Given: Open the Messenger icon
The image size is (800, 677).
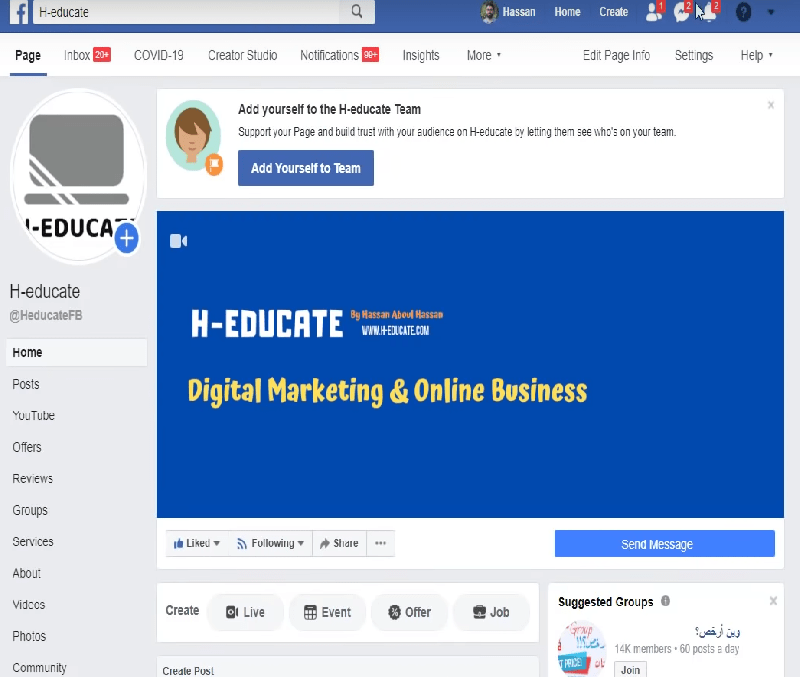Looking at the screenshot, I should click(x=682, y=12).
